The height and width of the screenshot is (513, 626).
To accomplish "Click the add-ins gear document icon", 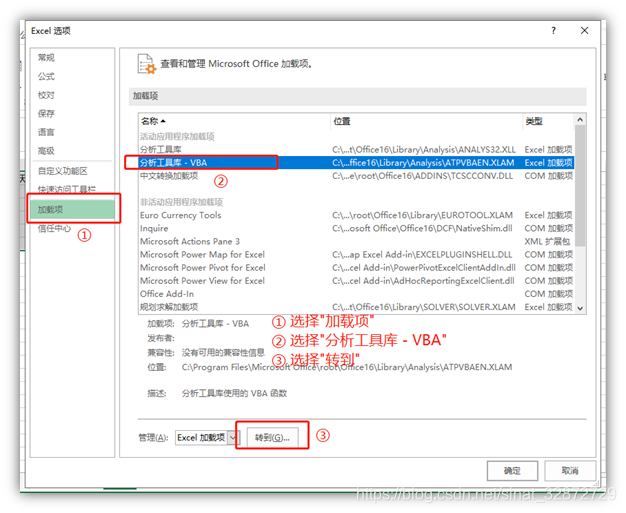I will click(147, 64).
